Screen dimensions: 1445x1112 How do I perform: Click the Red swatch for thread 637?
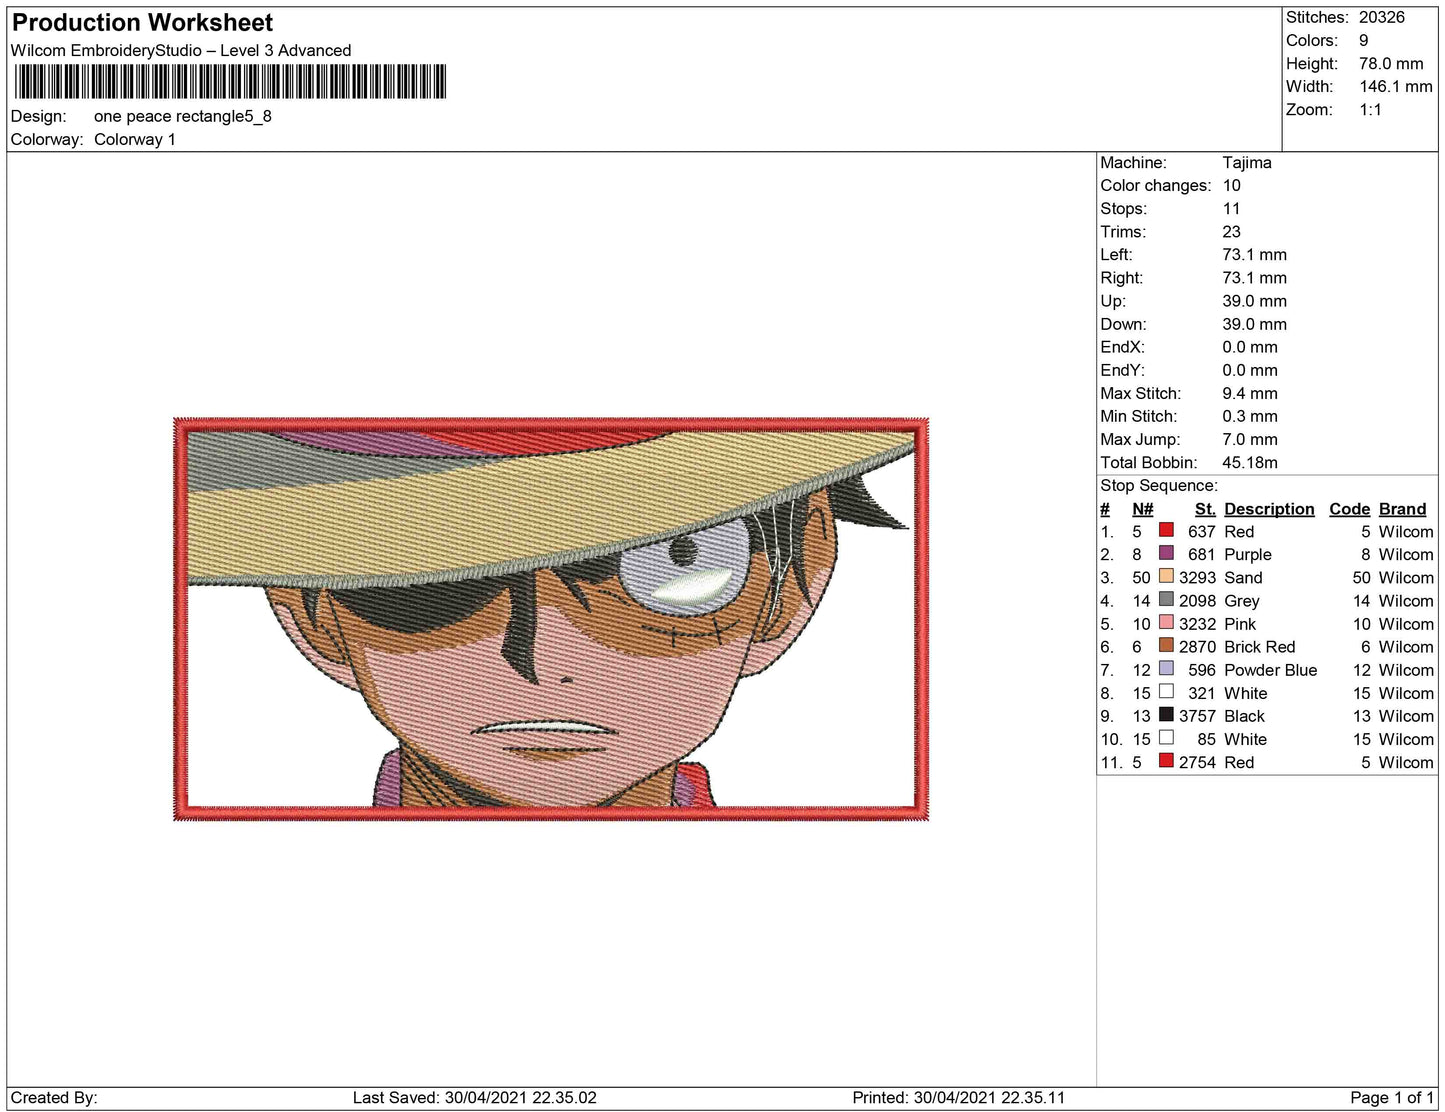pyautogui.click(x=1166, y=530)
